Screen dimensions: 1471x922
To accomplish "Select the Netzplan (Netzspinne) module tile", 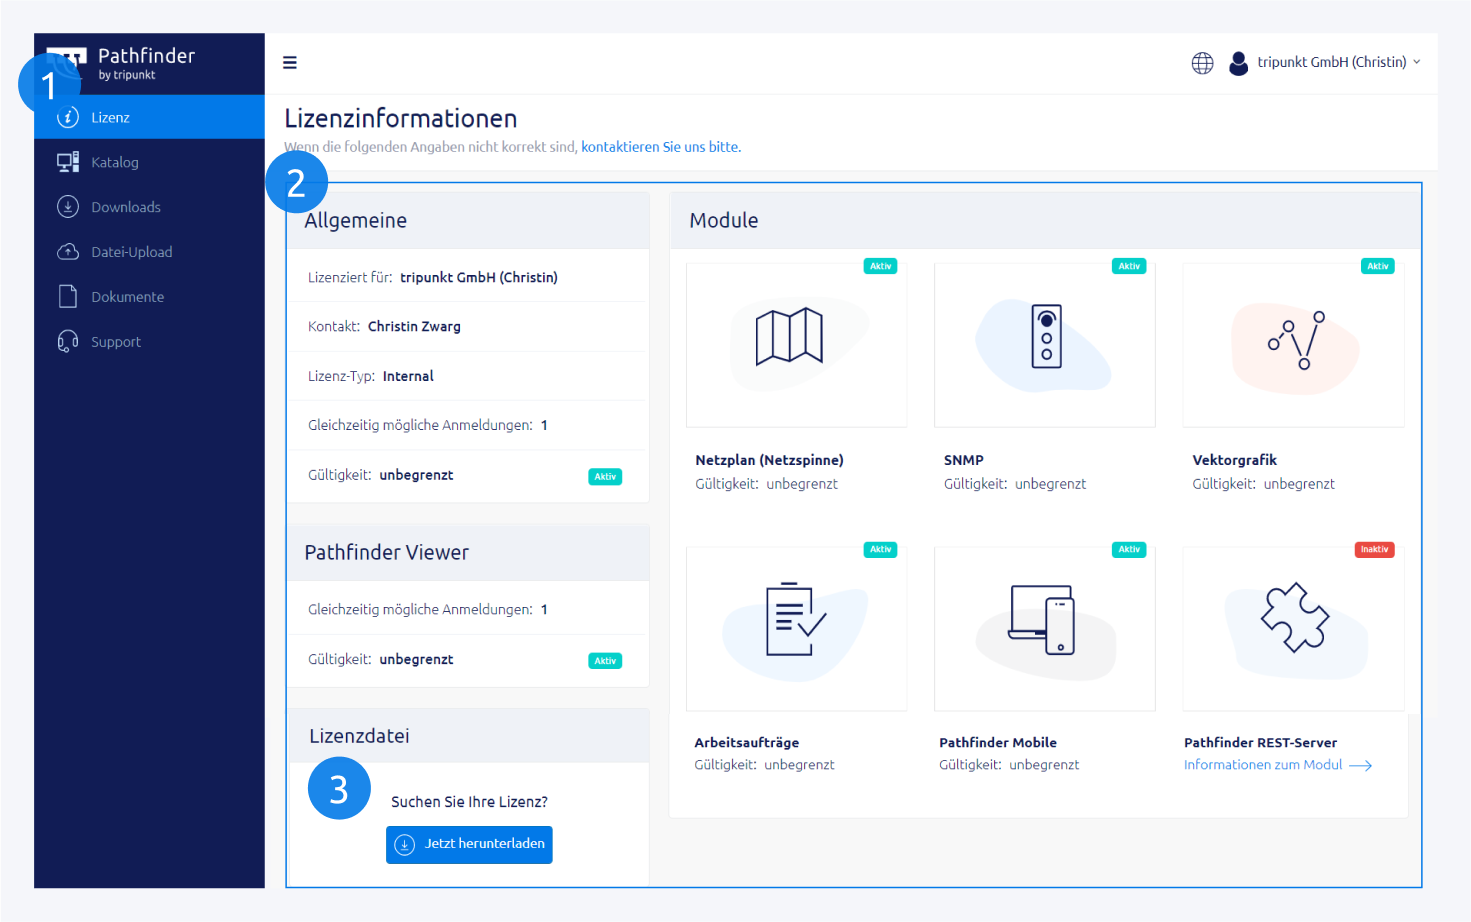I will pos(796,345).
